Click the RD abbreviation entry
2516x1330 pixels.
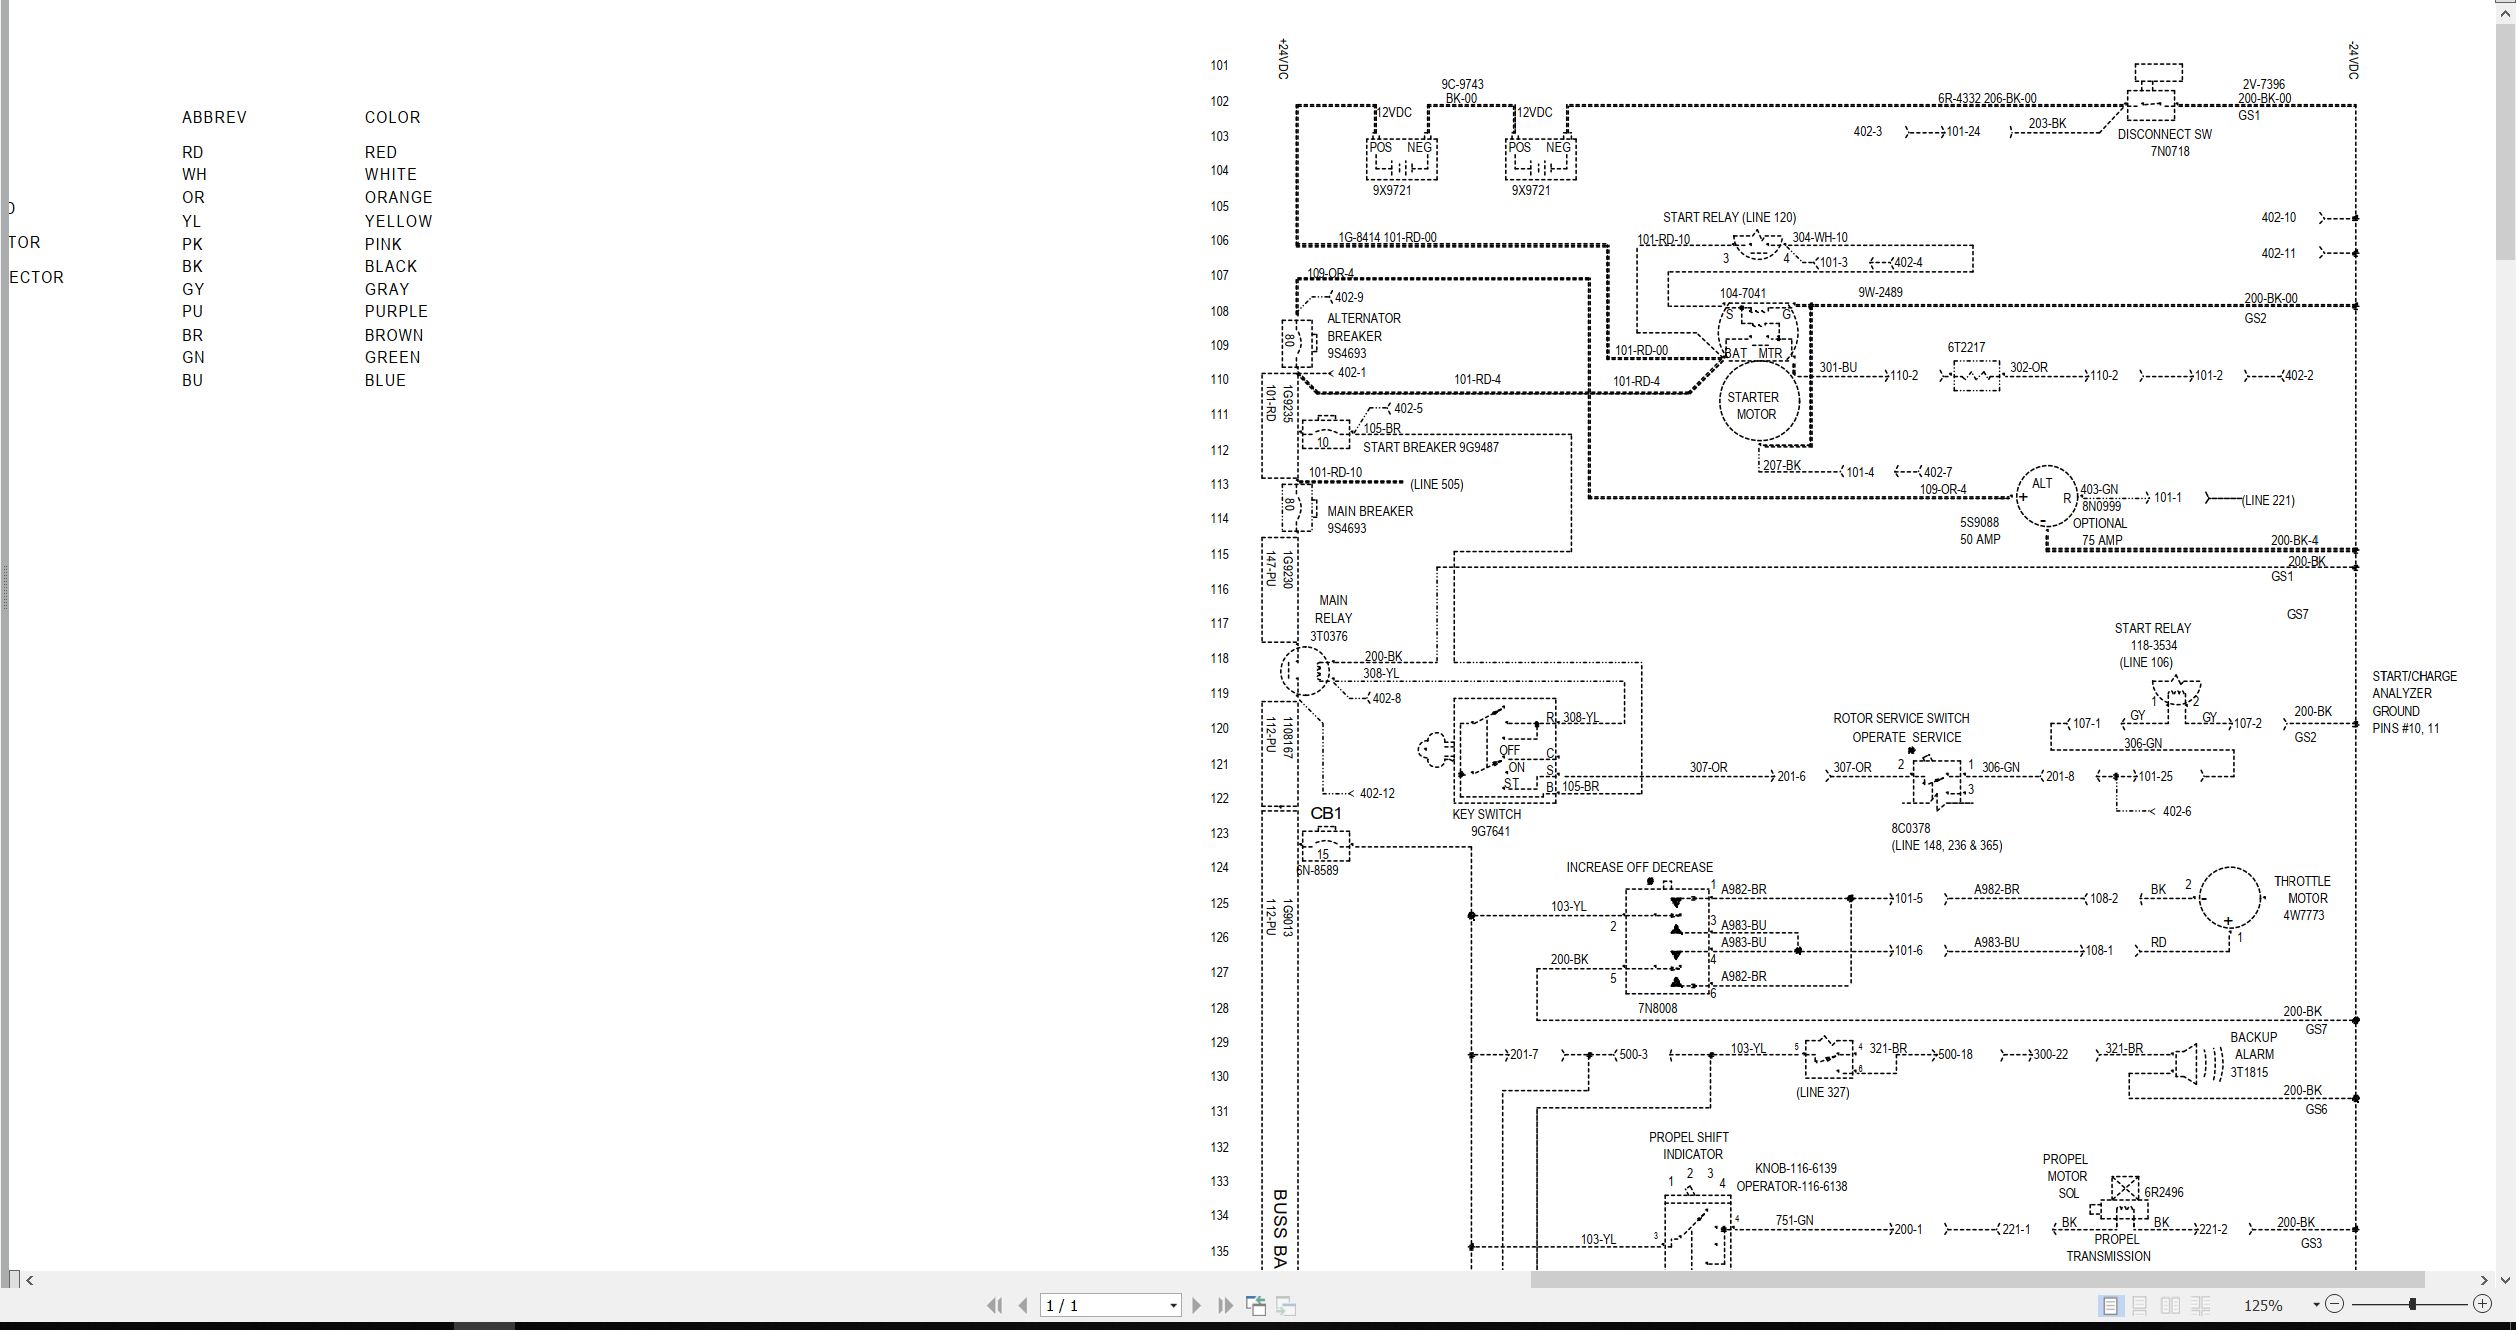click(192, 152)
